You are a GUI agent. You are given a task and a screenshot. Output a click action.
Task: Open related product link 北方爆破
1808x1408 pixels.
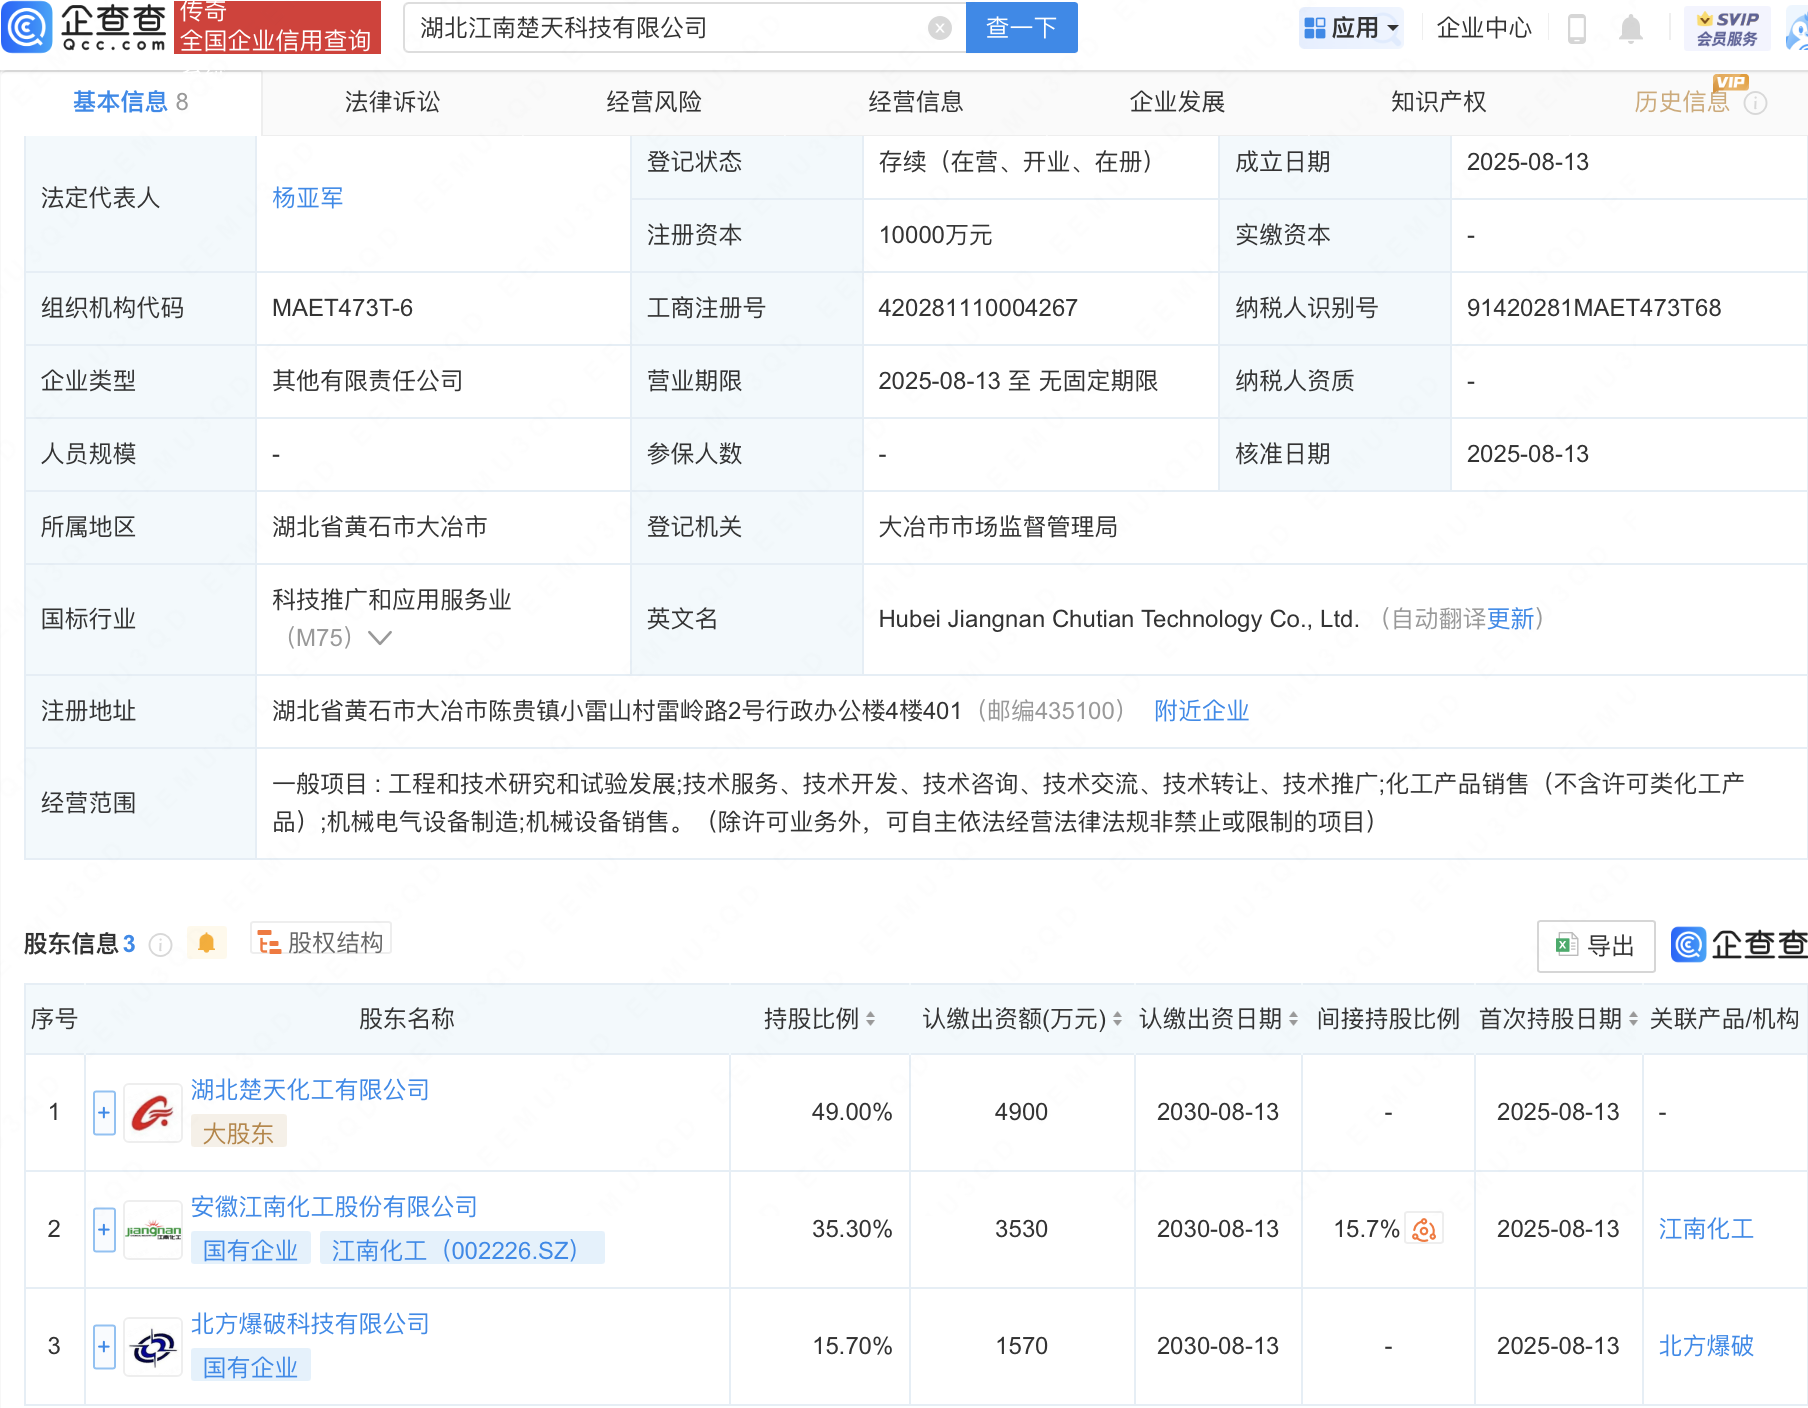click(x=1706, y=1346)
